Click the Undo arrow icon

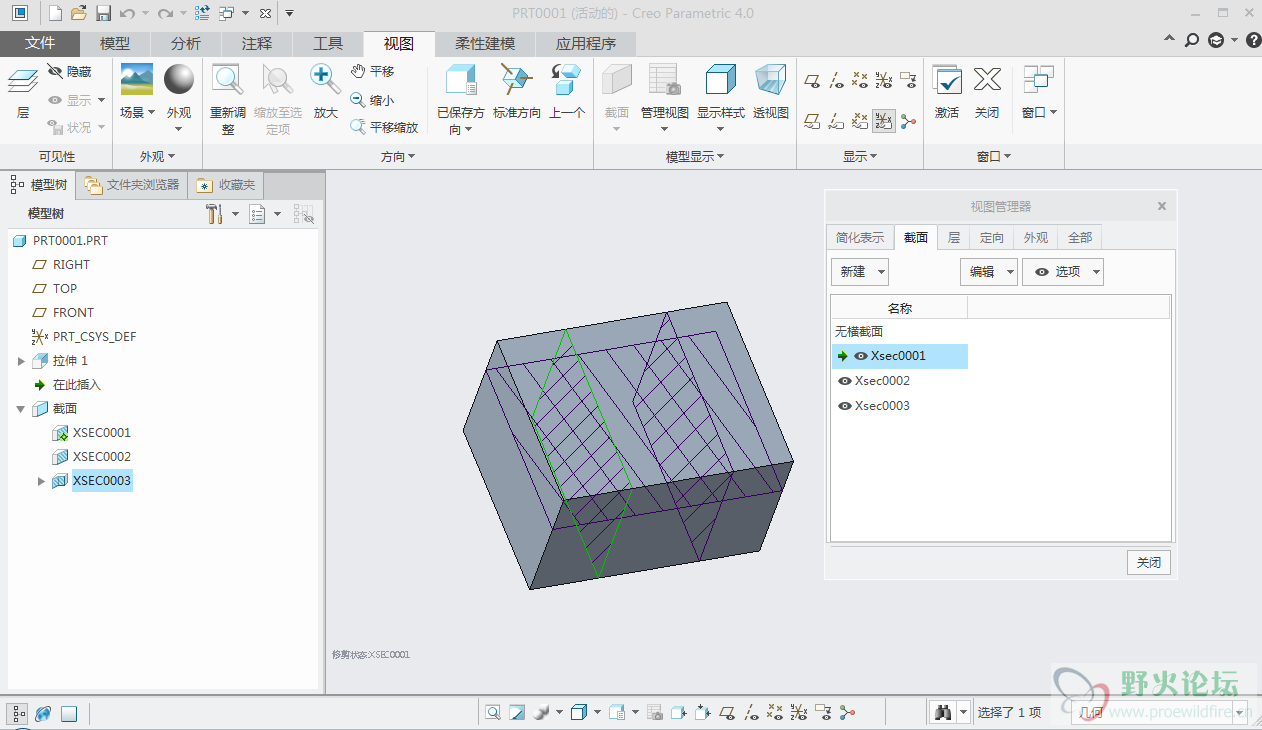click(x=127, y=13)
